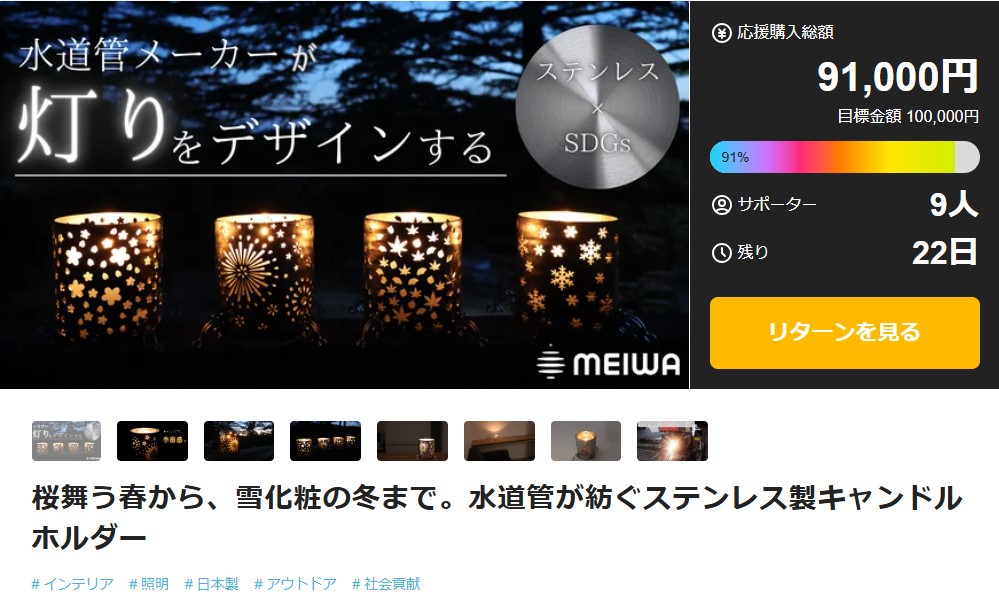Click the #社会貢献 tag
The width and height of the screenshot is (999, 596).
pos(386,583)
